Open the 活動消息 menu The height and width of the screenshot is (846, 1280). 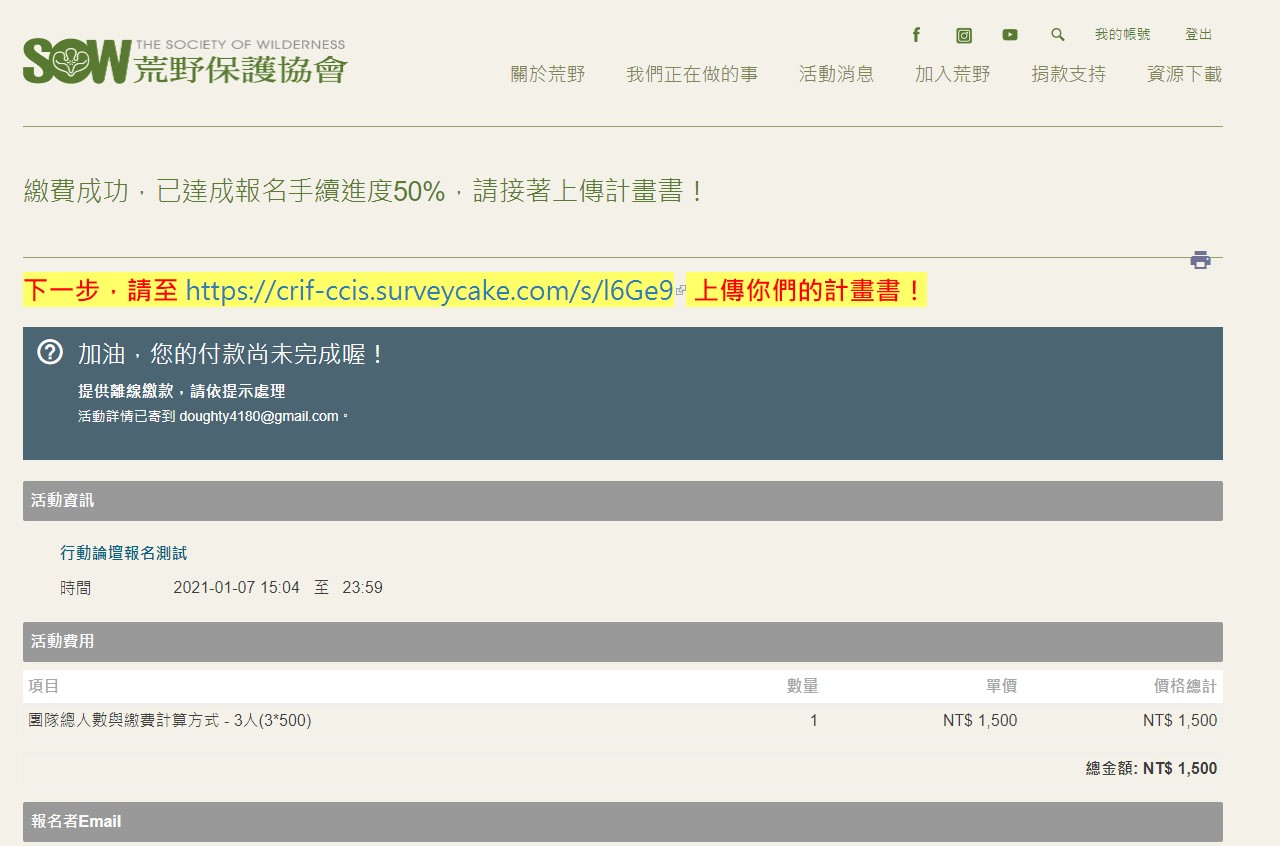(x=836, y=74)
